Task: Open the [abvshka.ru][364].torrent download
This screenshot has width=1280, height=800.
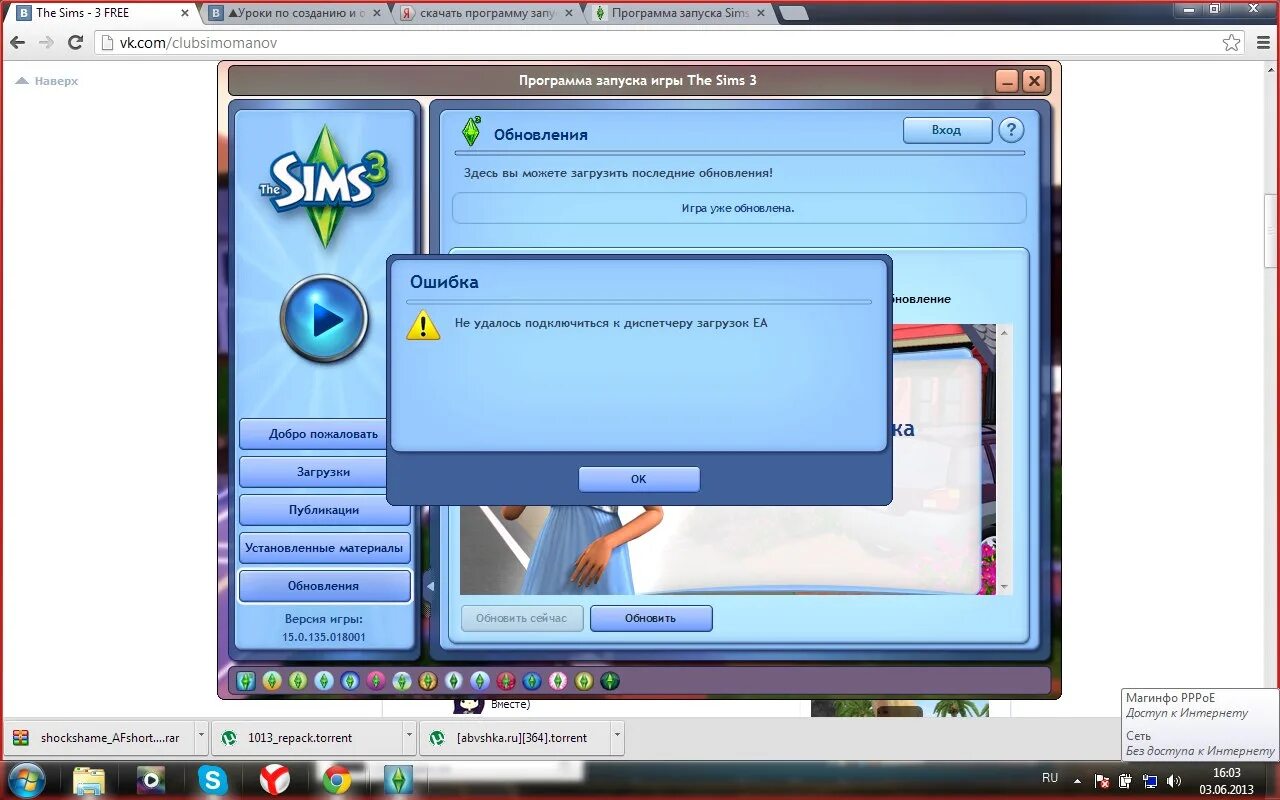Action: pyautogui.click(x=514, y=738)
